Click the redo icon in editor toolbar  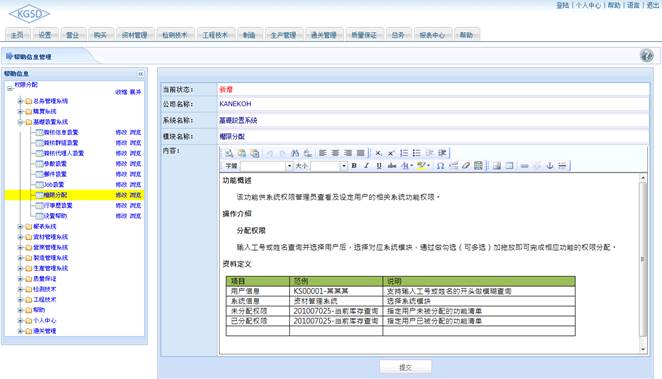coord(282,153)
